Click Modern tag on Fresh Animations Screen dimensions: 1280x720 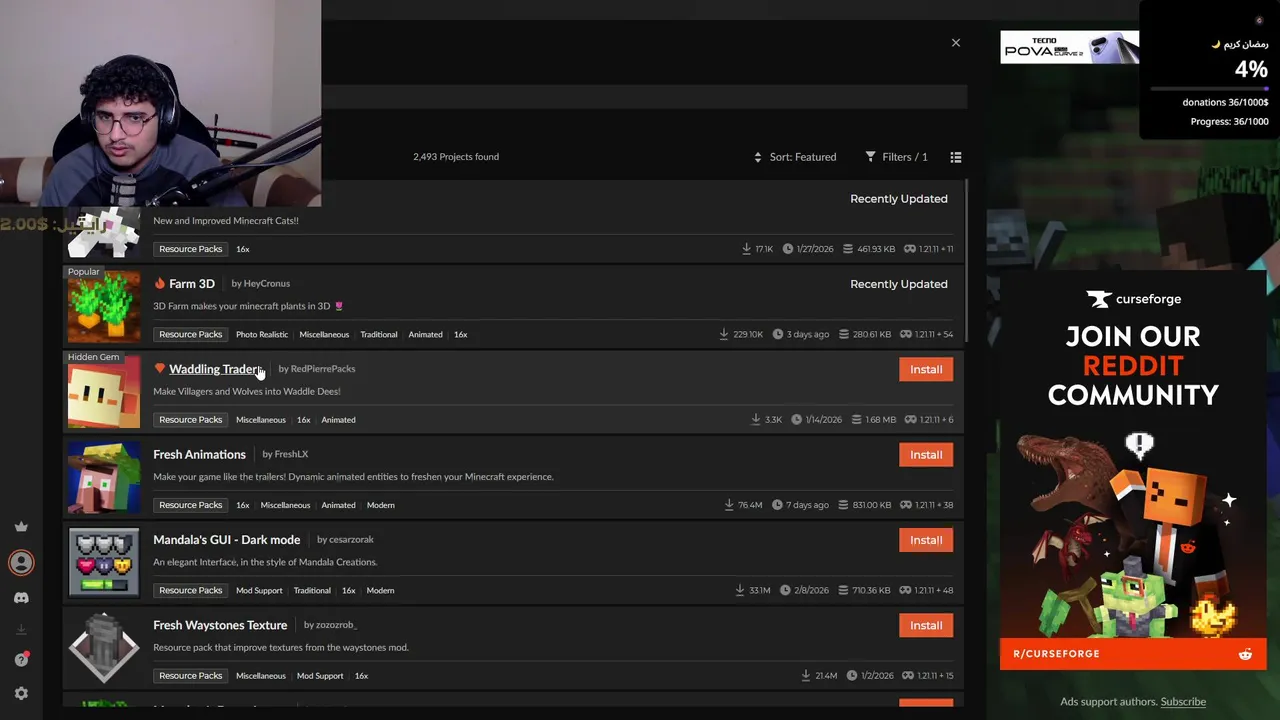tap(380, 505)
